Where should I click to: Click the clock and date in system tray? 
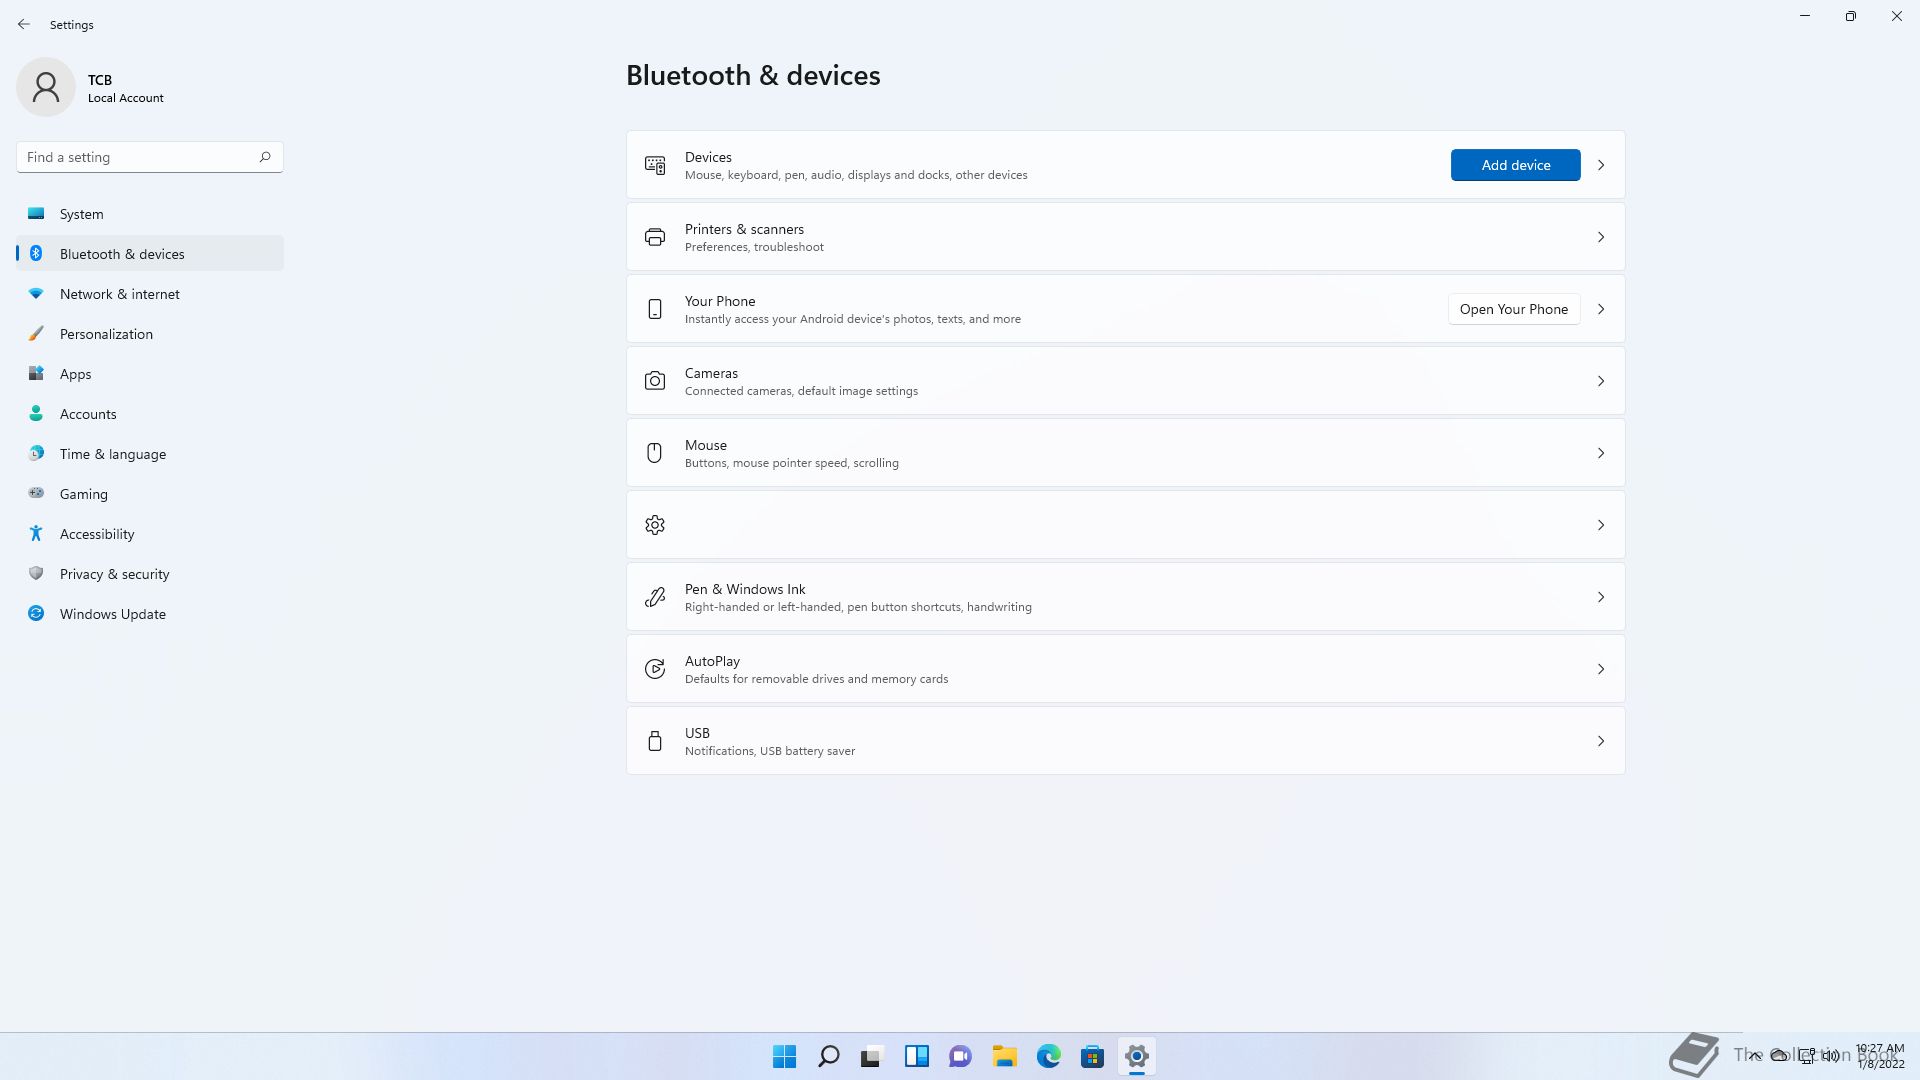[1880, 1056]
